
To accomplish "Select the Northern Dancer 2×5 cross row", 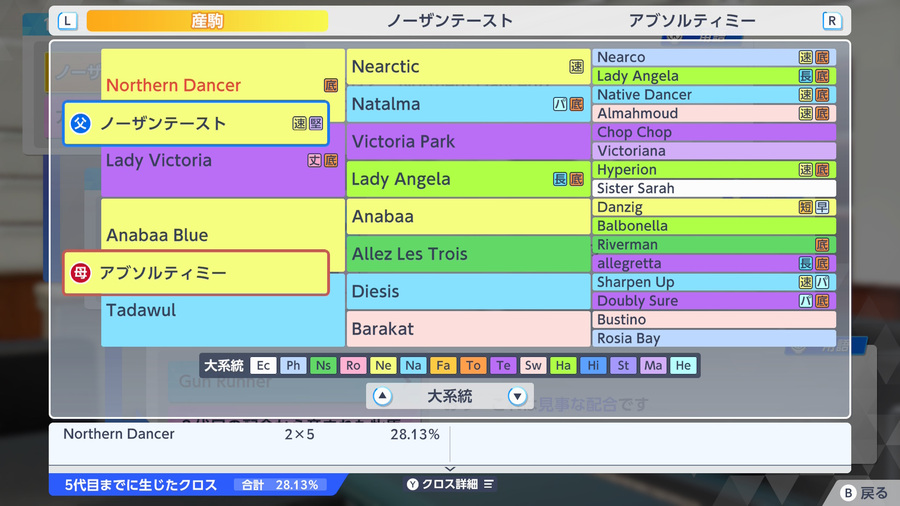I will click(x=251, y=434).
